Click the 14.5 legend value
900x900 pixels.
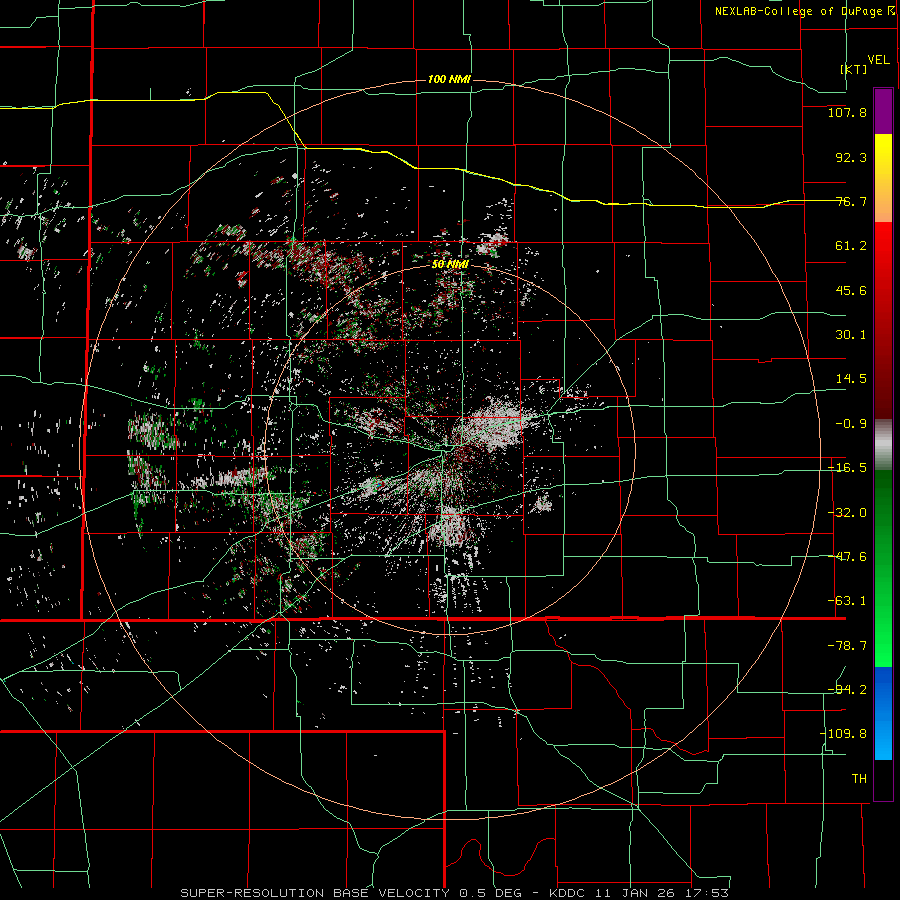[x=851, y=379]
